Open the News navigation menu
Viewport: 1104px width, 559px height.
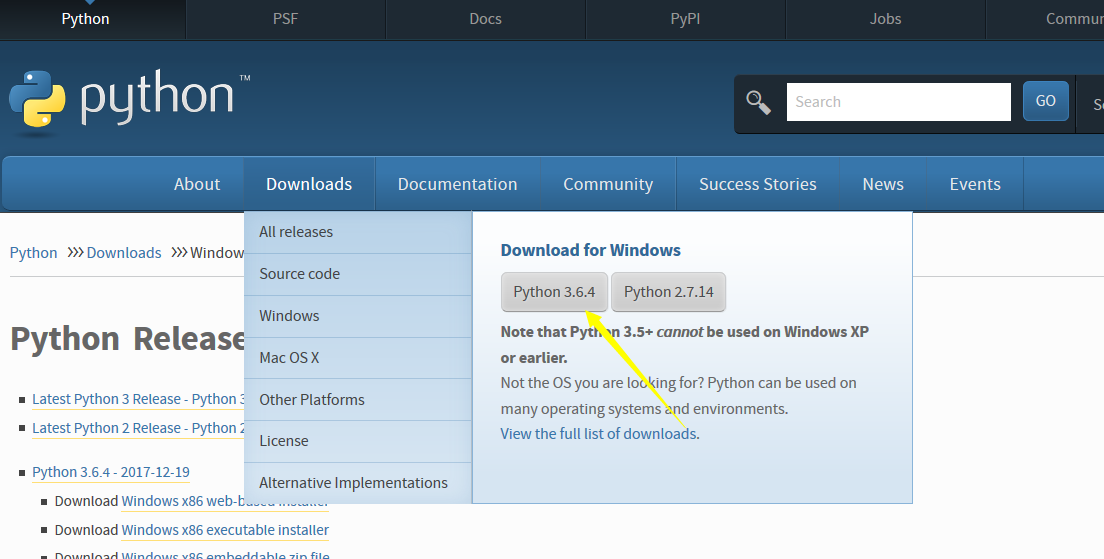pos(883,184)
